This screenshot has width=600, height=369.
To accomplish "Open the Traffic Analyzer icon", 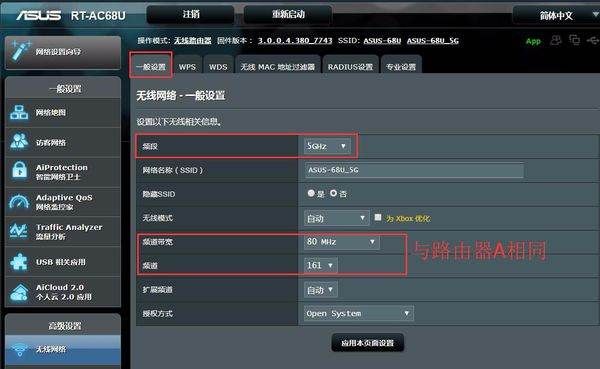I will tap(19, 231).
